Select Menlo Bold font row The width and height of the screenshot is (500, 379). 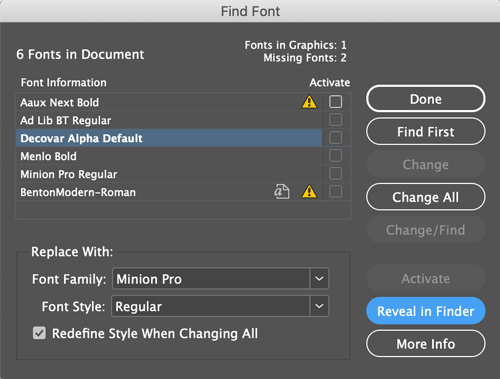tap(169, 156)
